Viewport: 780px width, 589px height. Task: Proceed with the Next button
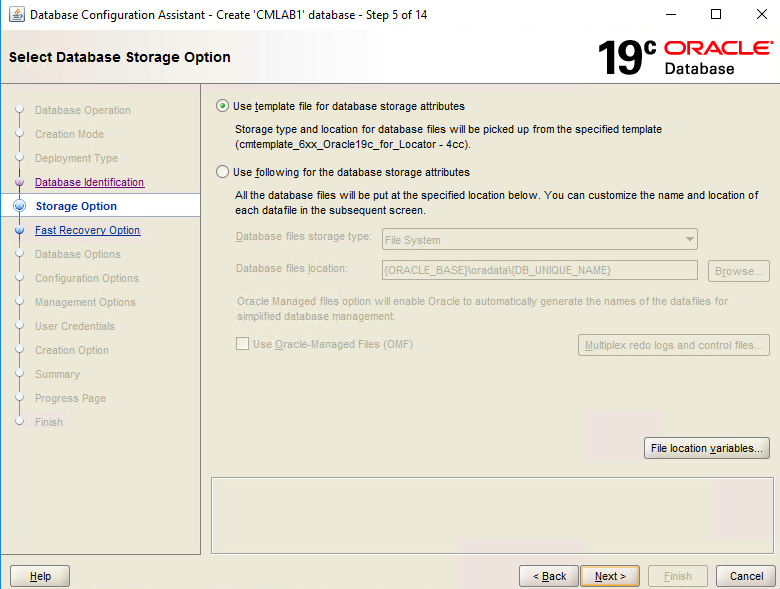[x=610, y=576]
